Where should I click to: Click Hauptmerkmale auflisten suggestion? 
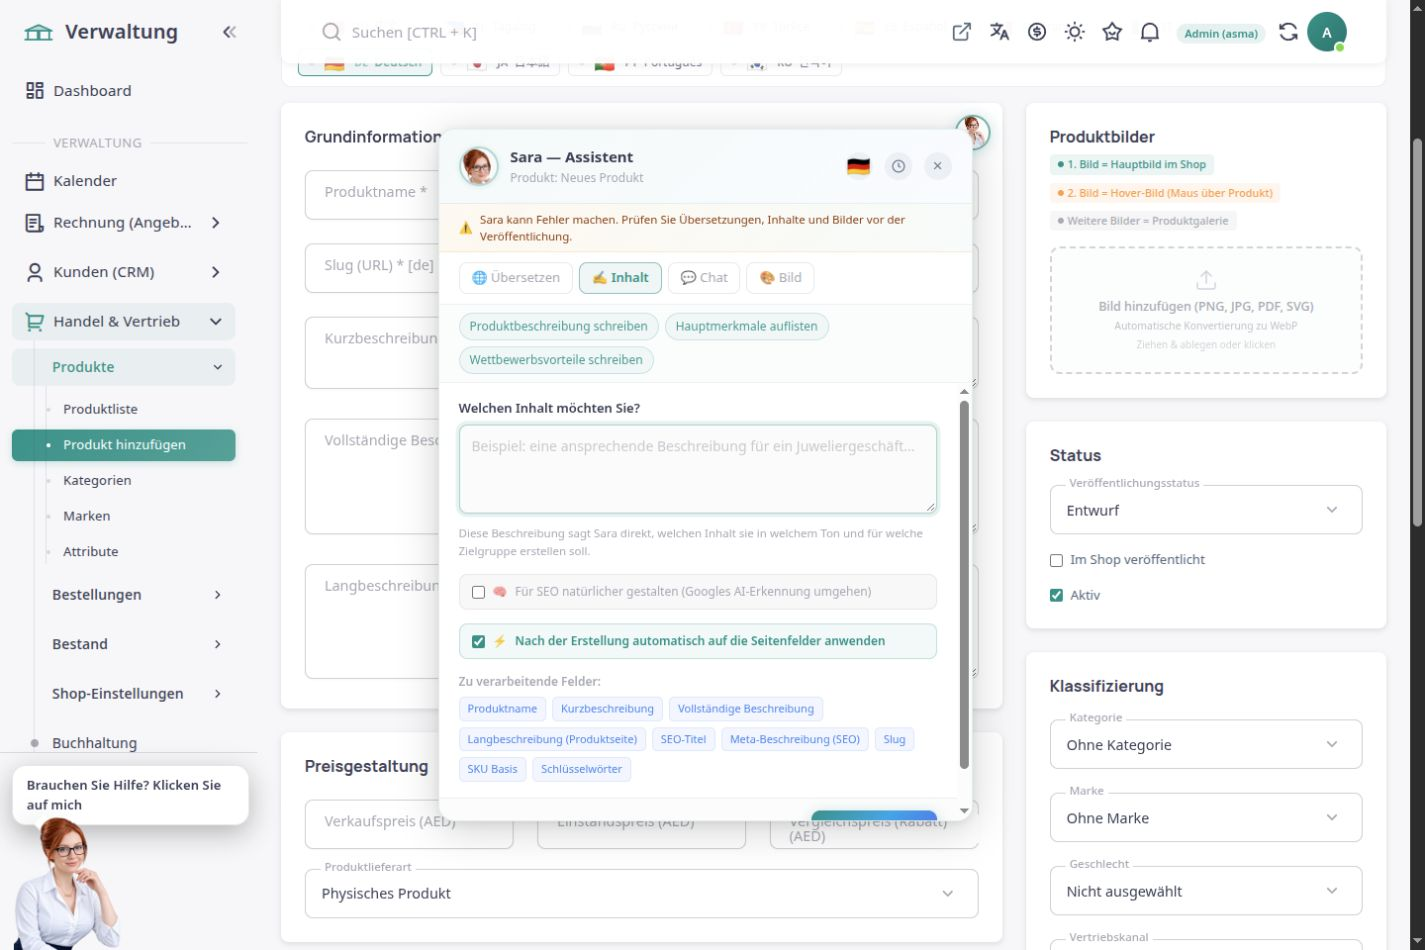pos(746,326)
